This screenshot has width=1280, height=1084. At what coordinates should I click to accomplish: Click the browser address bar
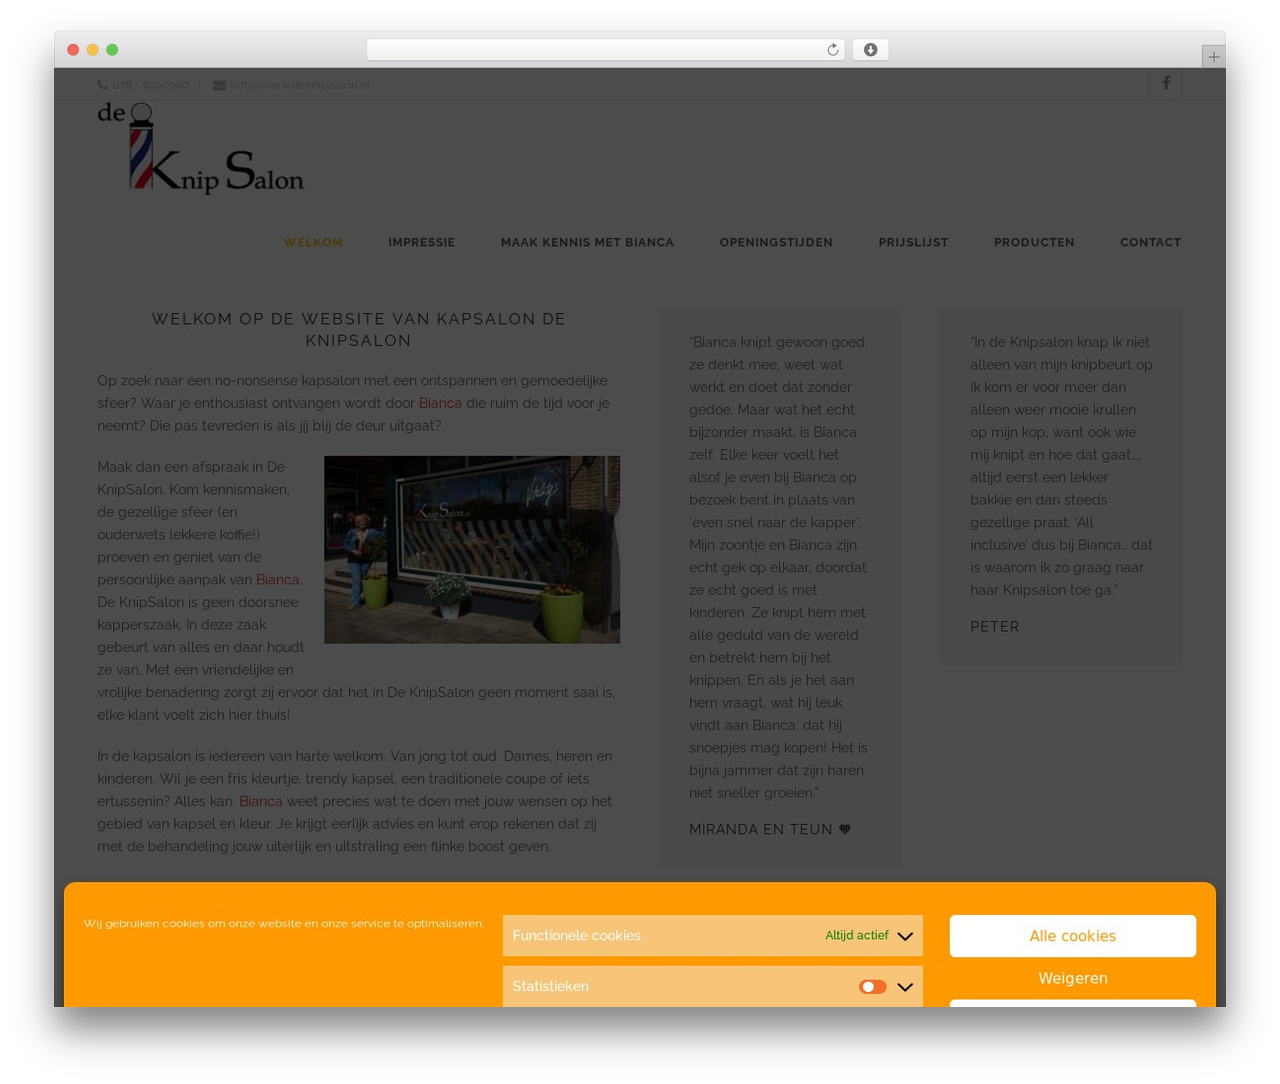point(605,50)
